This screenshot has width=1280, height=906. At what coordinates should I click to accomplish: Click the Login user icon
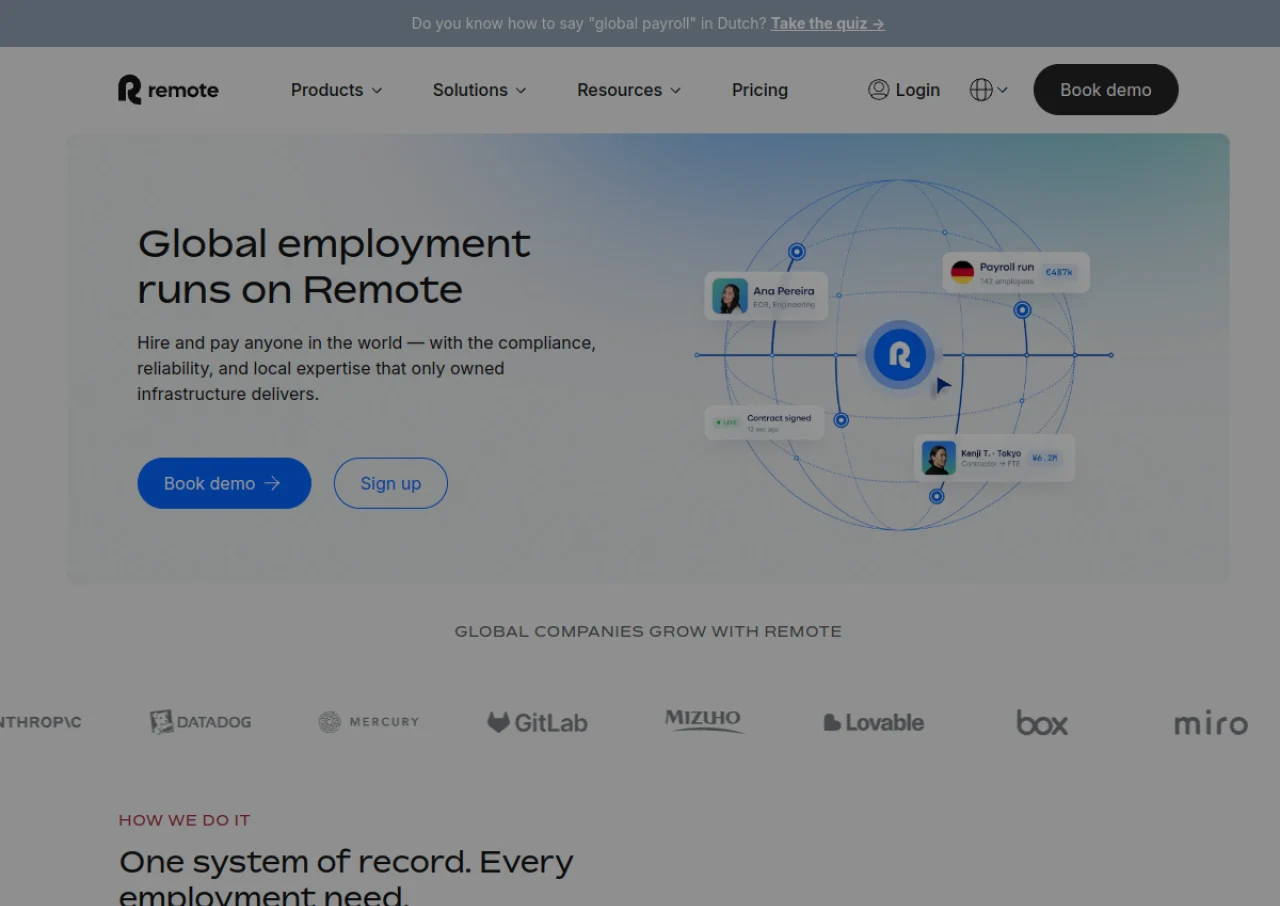pos(879,90)
